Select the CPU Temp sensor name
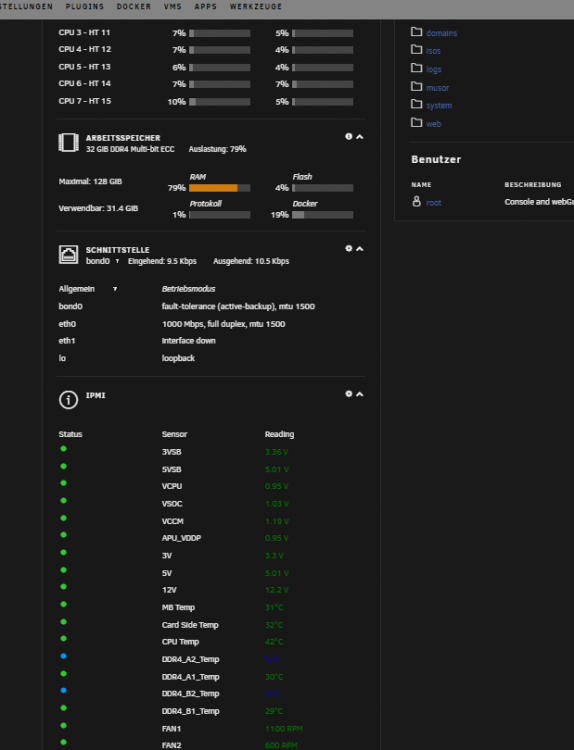Image resolution: width=574 pixels, height=750 pixels. coord(180,642)
